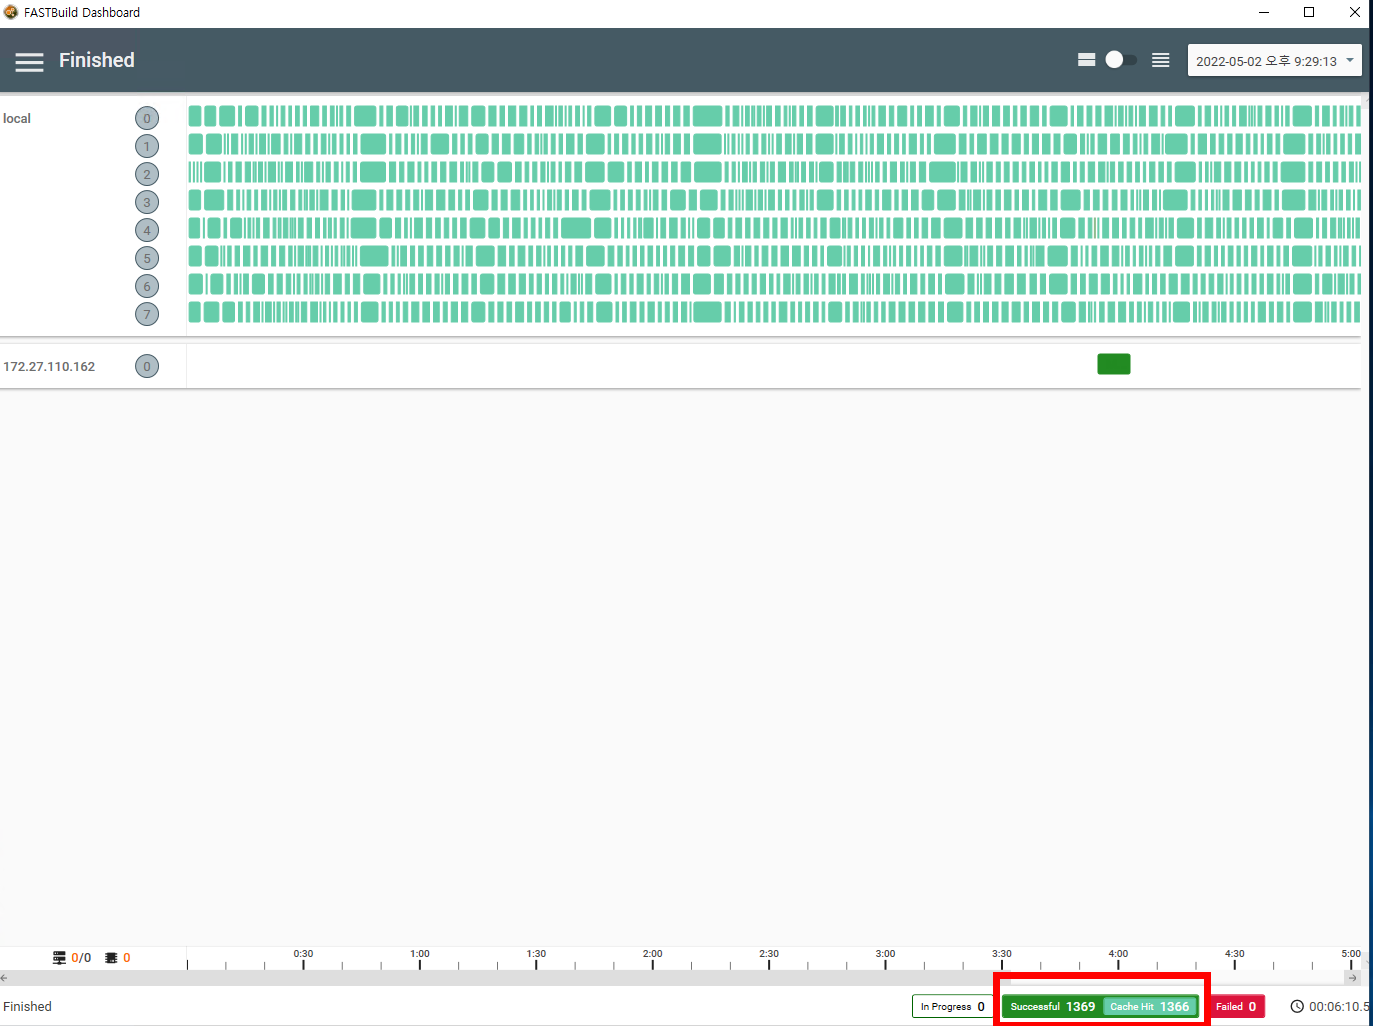Click the core 3 indicator of local
The height and width of the screenshot is (1026, 1373).
point(146,201)
